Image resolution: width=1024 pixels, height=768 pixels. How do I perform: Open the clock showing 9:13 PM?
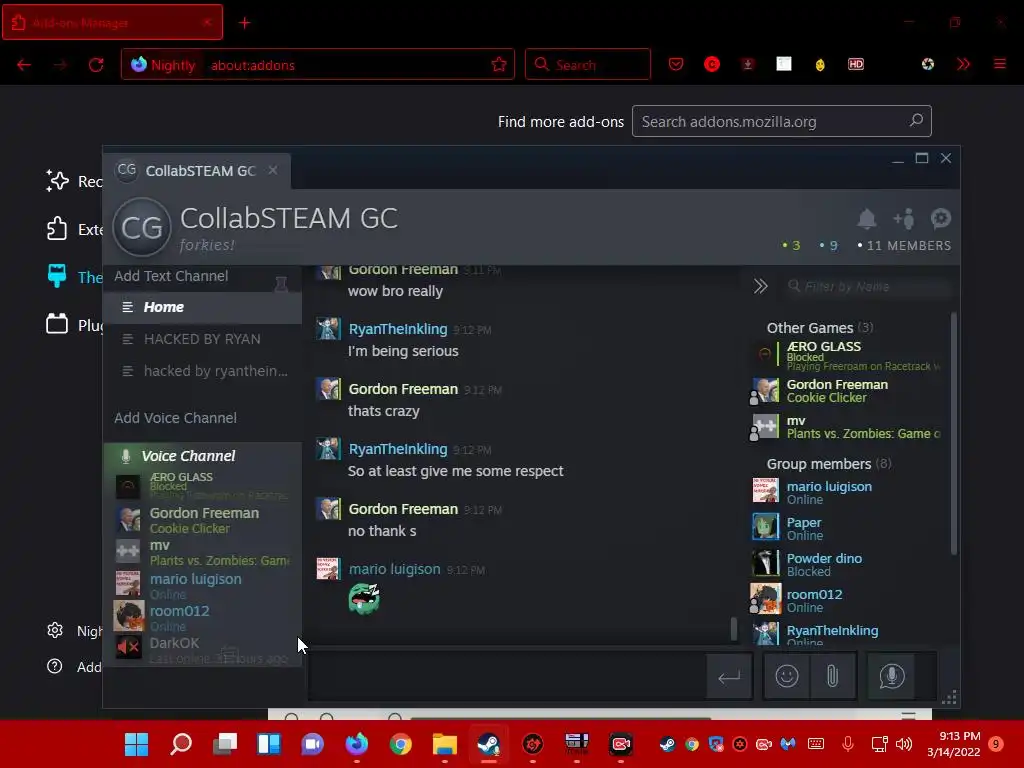coord(953,744)
